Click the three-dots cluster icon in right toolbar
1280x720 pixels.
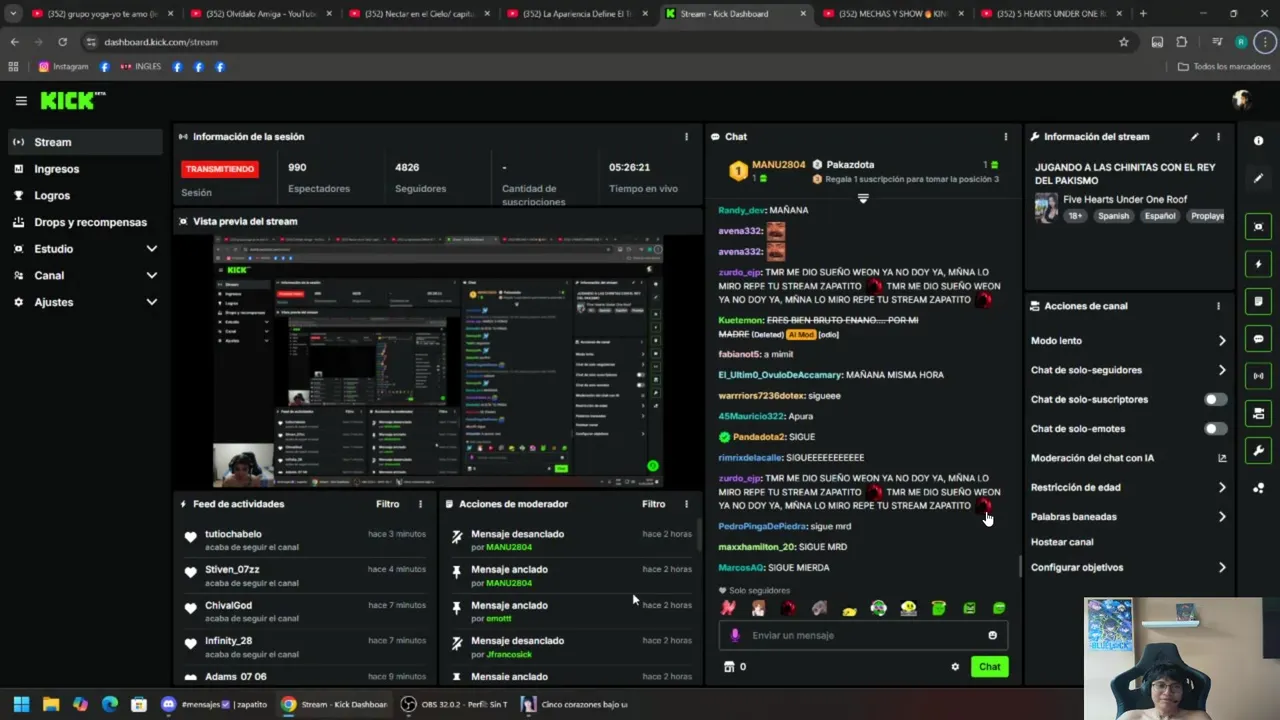pos(1258,488)
